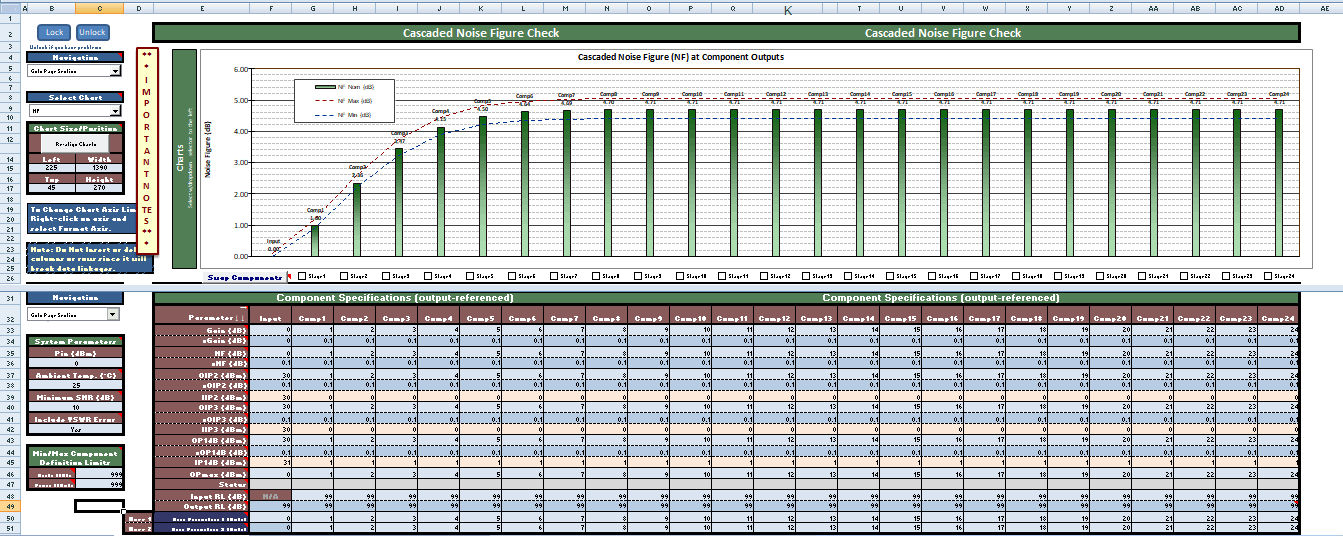The height and width of the screenshot is (536, 1343).
Task: Click the Sweep Components label
Action: pos(244,277)
